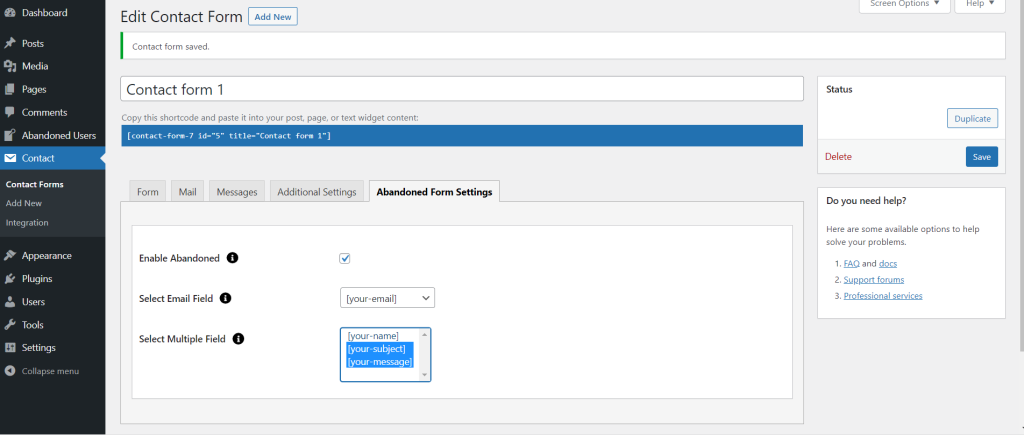Click the Tools wrench icon

[10, 324]
